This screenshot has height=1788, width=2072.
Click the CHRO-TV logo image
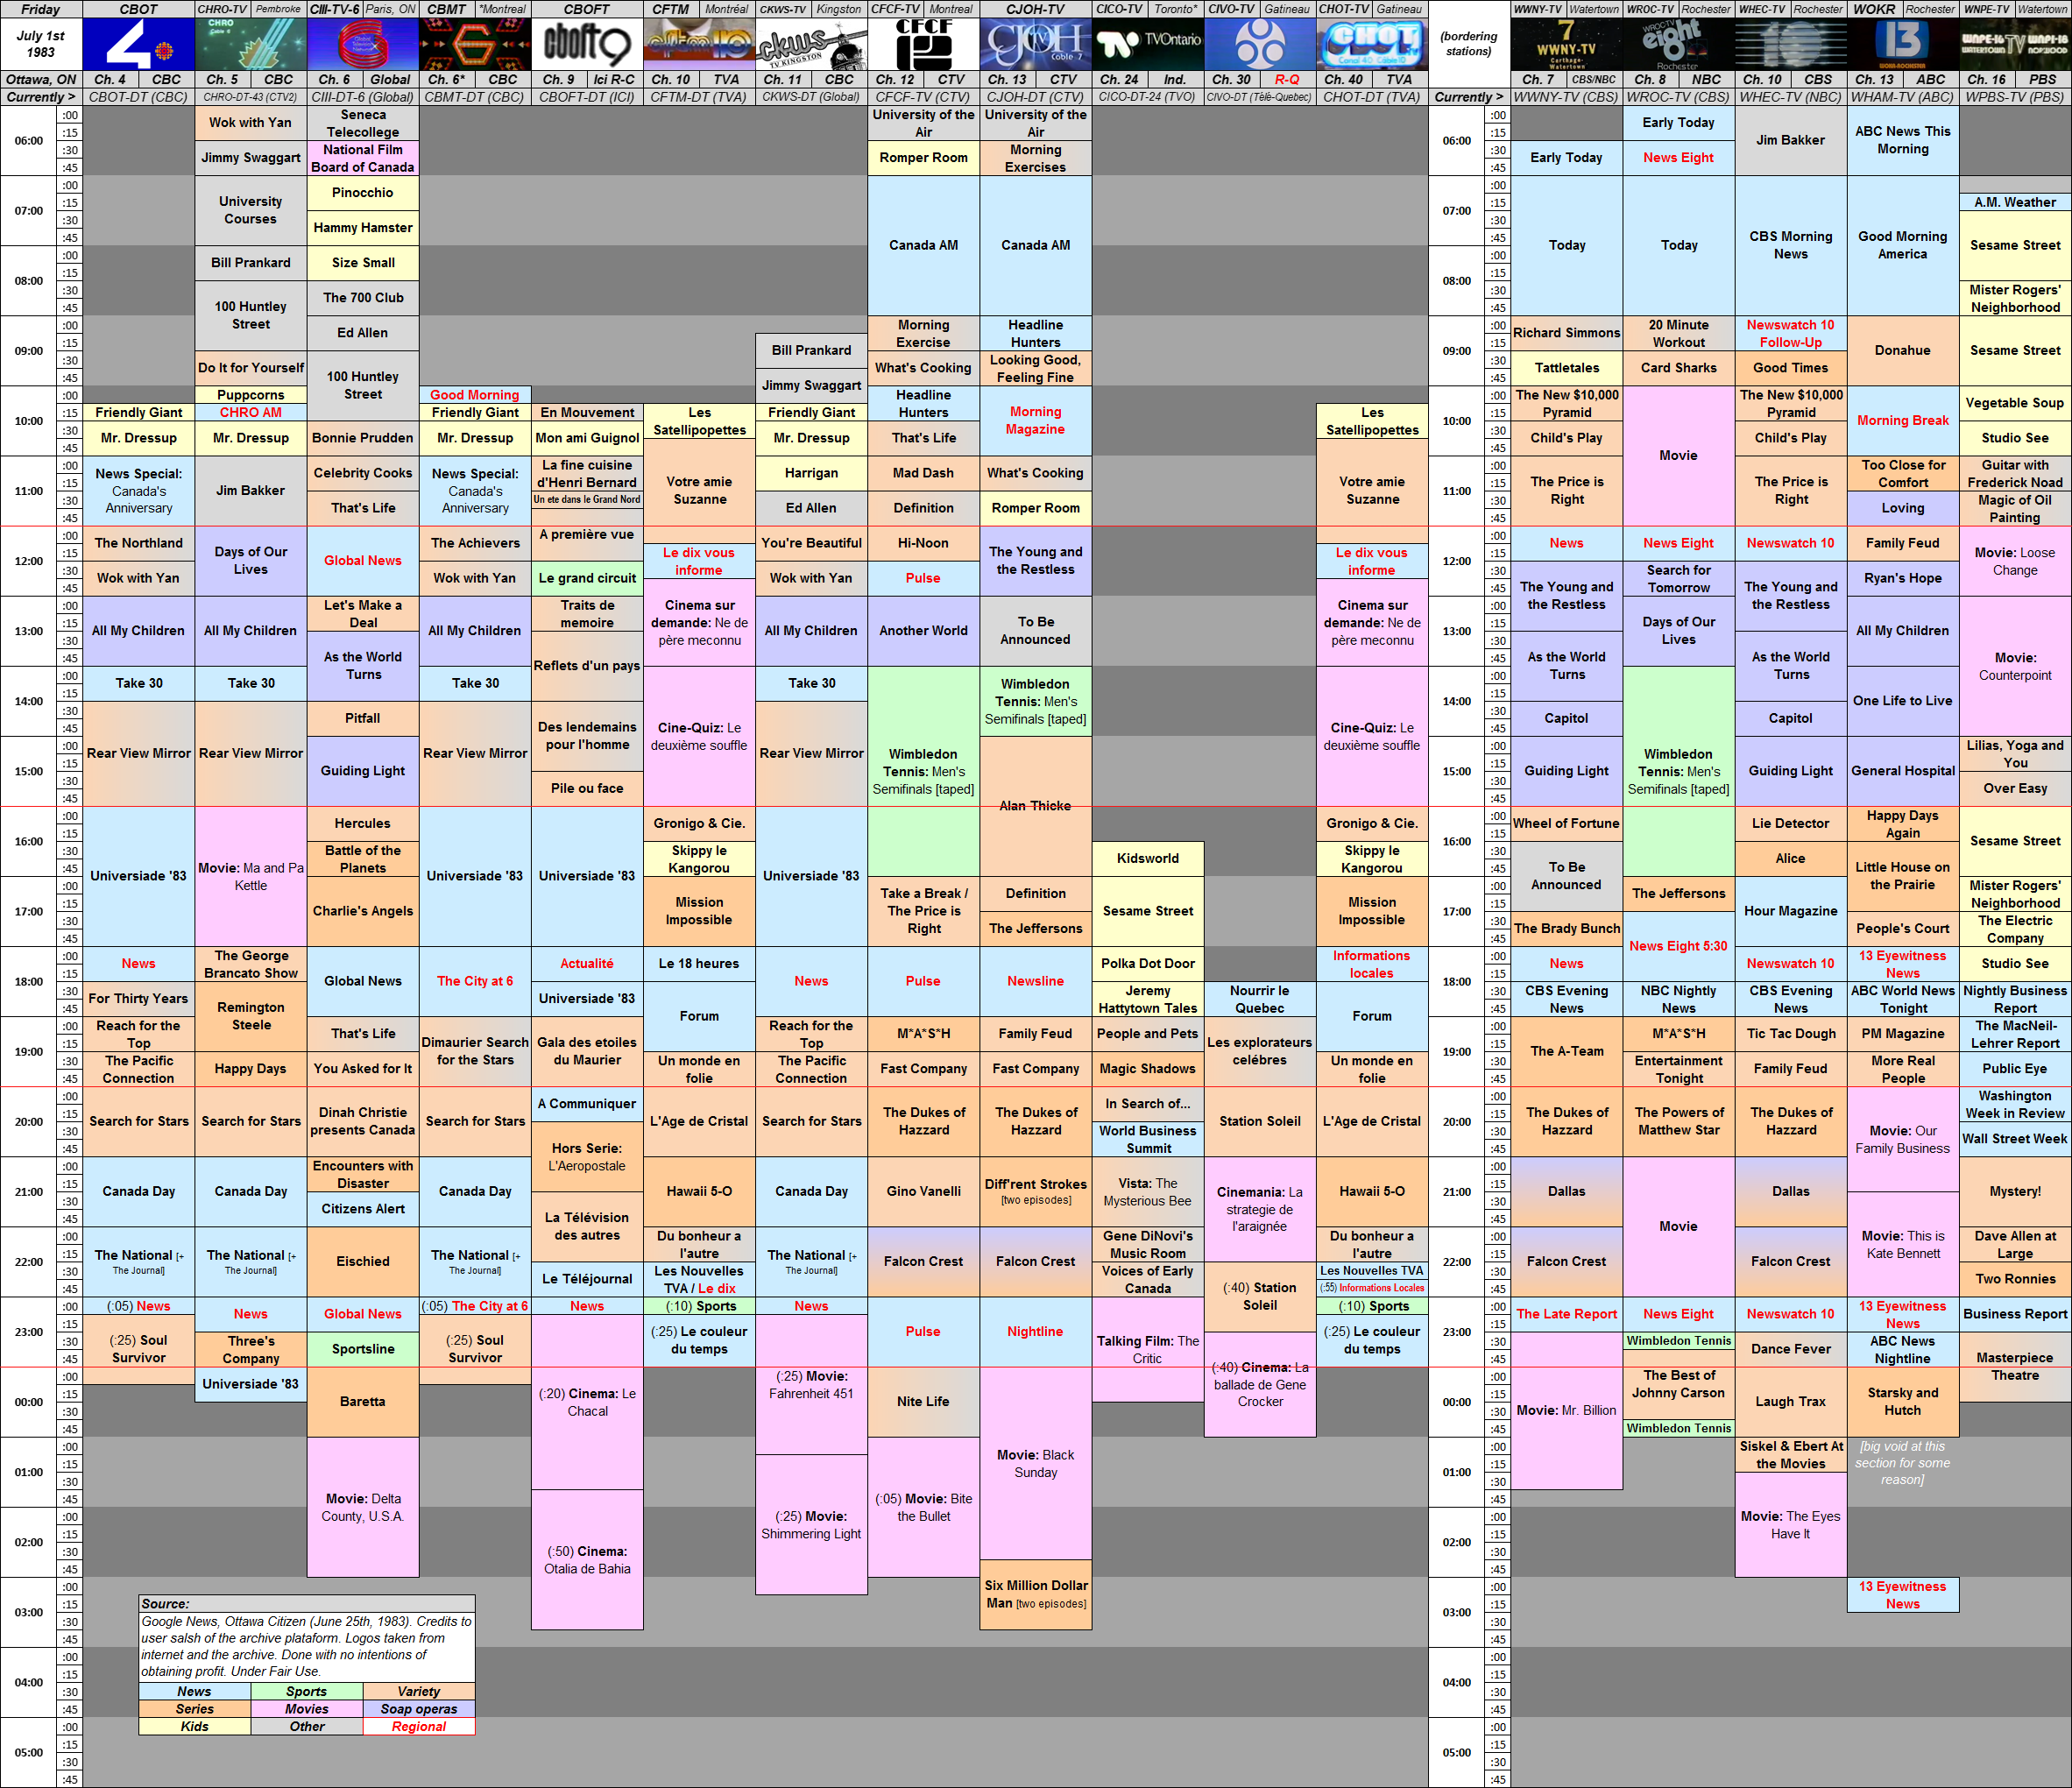pos(250,44)
